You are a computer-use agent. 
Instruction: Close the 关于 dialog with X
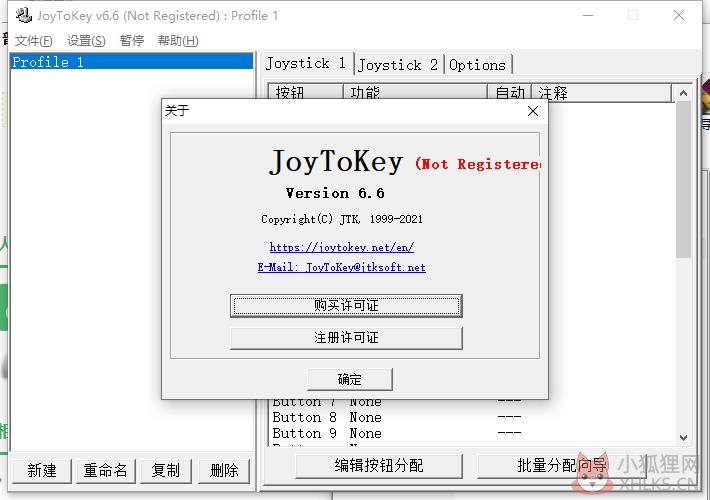533,111
